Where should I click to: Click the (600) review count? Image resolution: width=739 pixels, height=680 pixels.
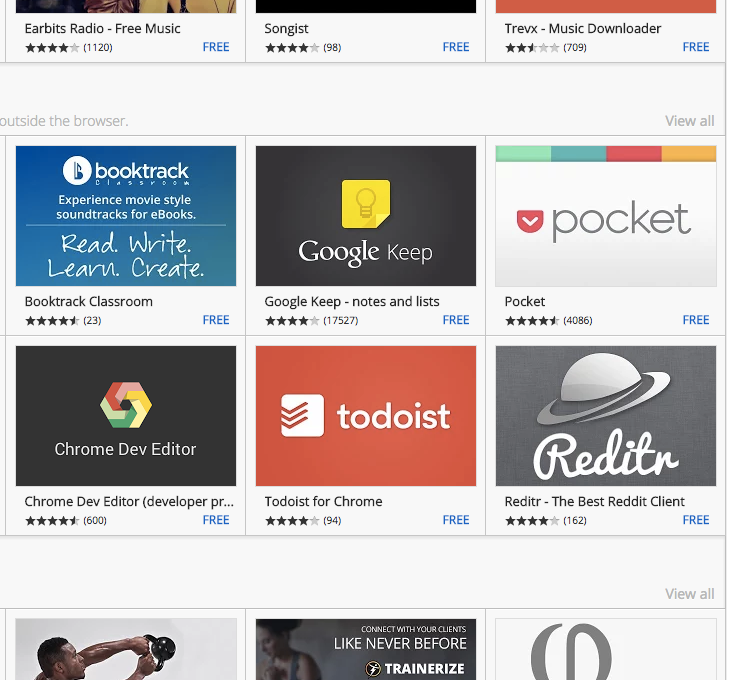click(x=95, y=521)
